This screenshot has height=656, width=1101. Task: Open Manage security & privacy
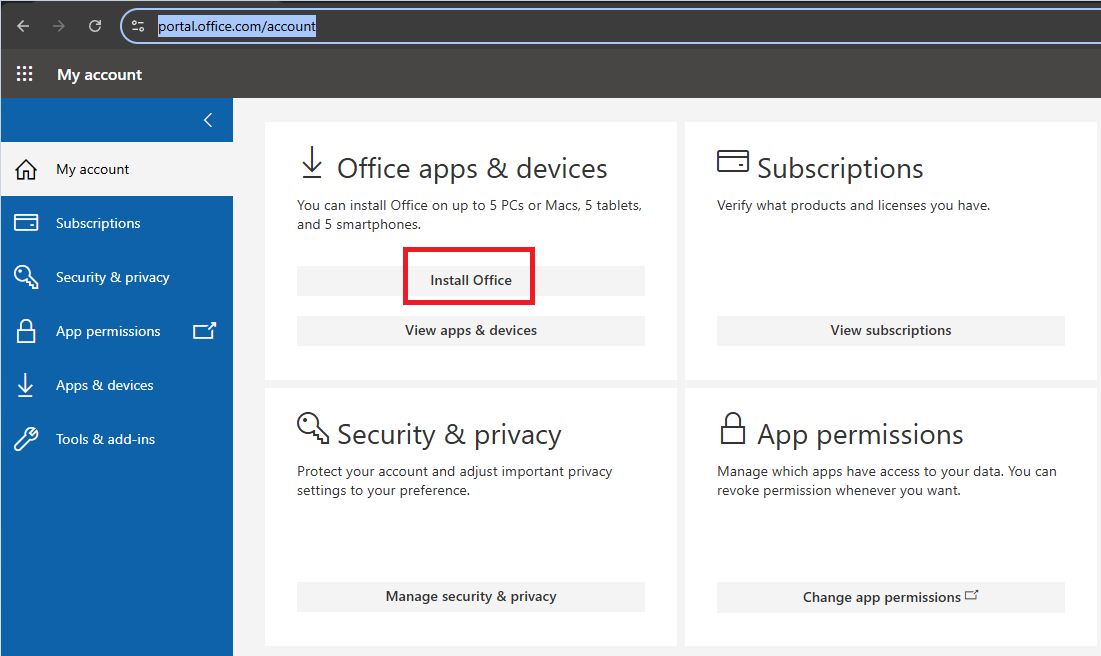coord(470,596)
